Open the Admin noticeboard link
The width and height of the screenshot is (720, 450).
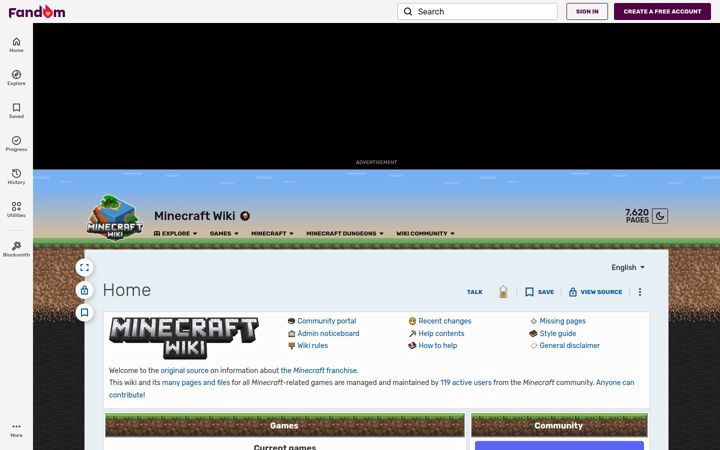click(328, 333)
